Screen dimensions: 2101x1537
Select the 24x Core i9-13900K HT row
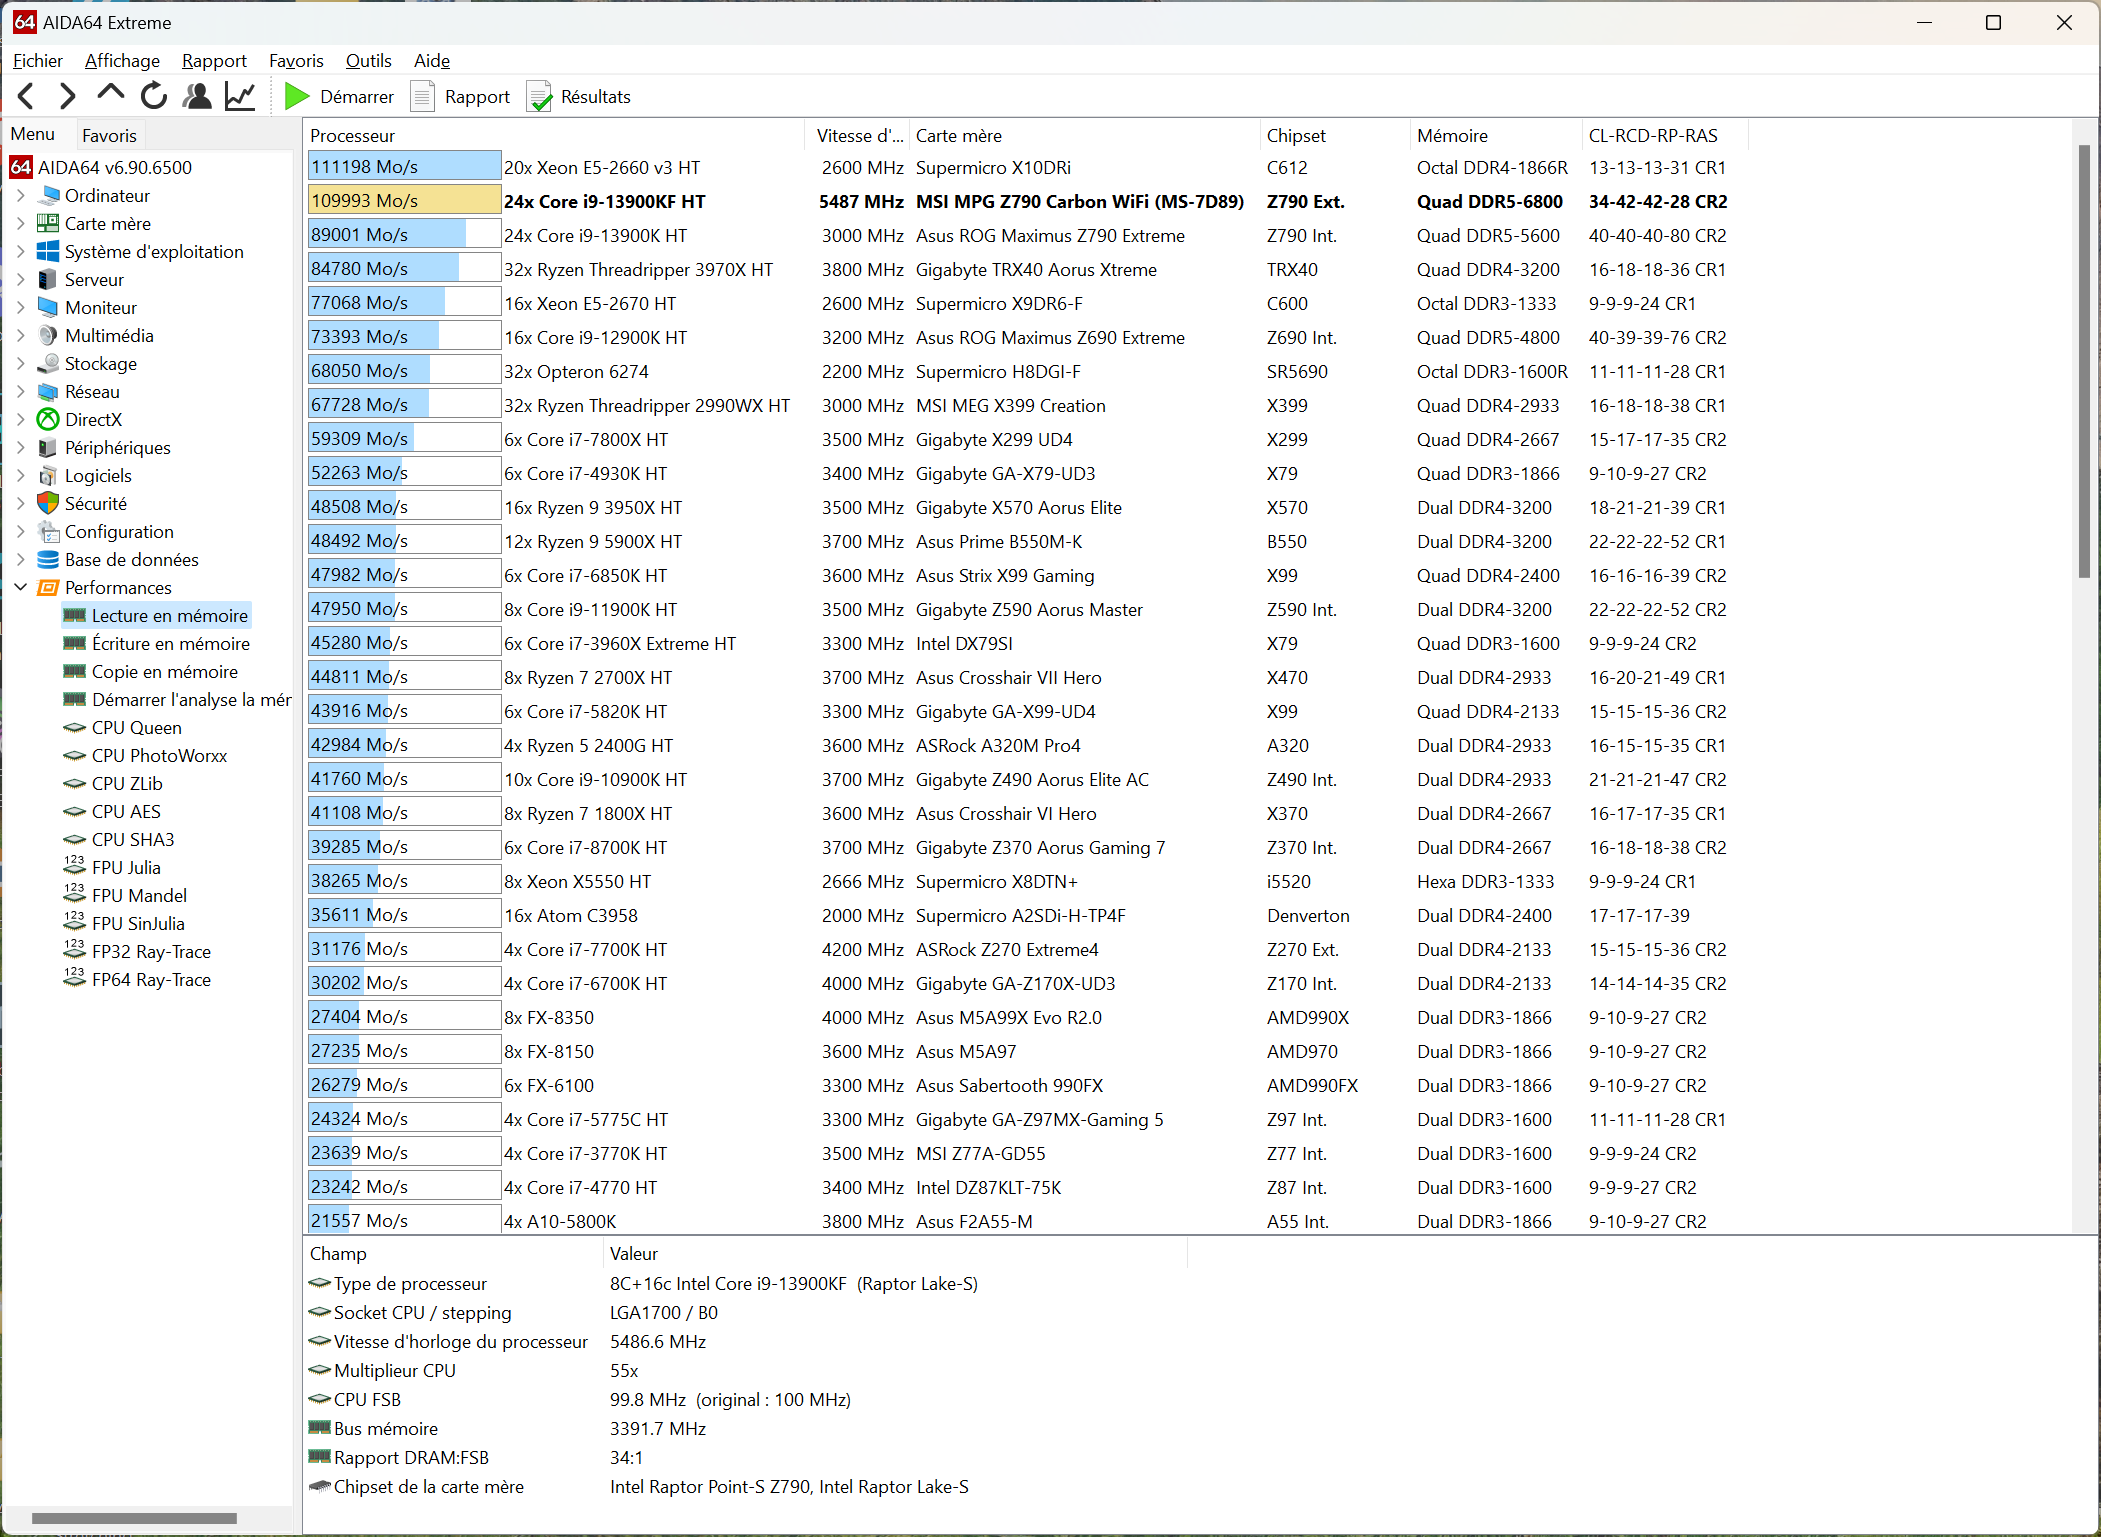595,236
